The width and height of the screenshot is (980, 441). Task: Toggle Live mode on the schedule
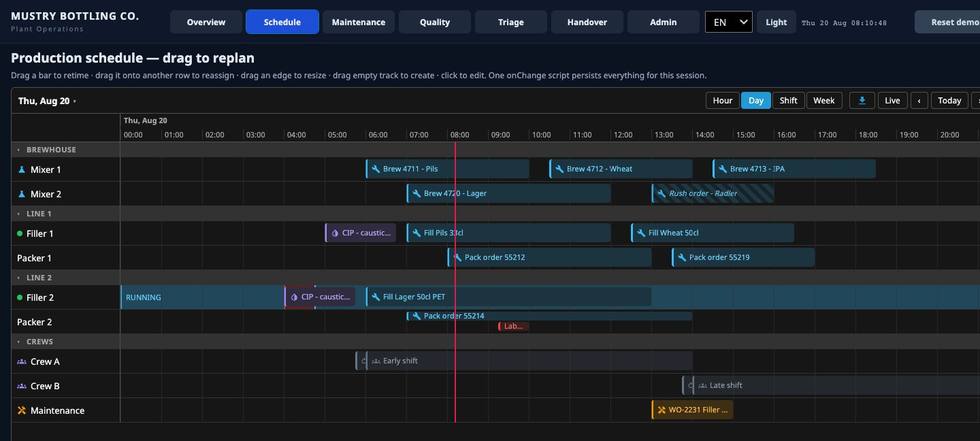[x=892, y=101]
